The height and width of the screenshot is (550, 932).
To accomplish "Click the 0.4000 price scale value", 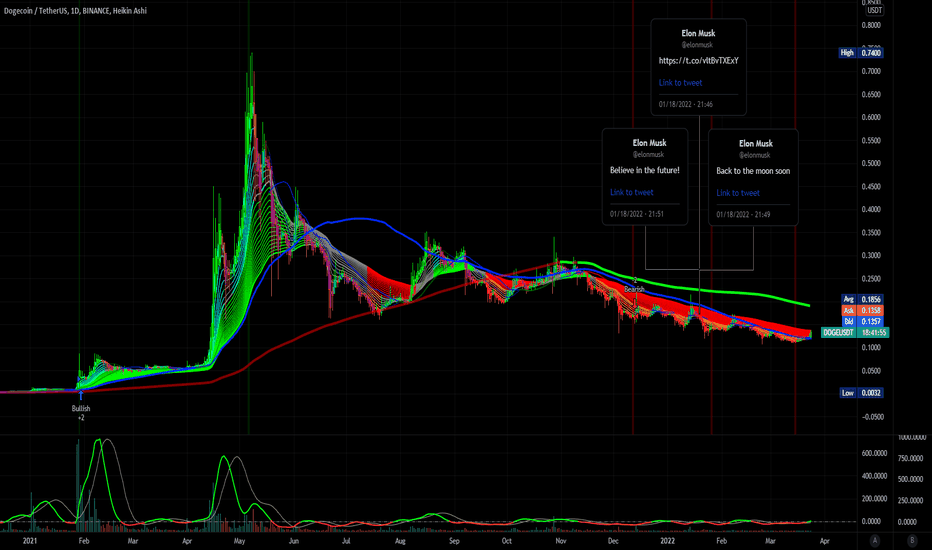I will (x=871, y=209).
